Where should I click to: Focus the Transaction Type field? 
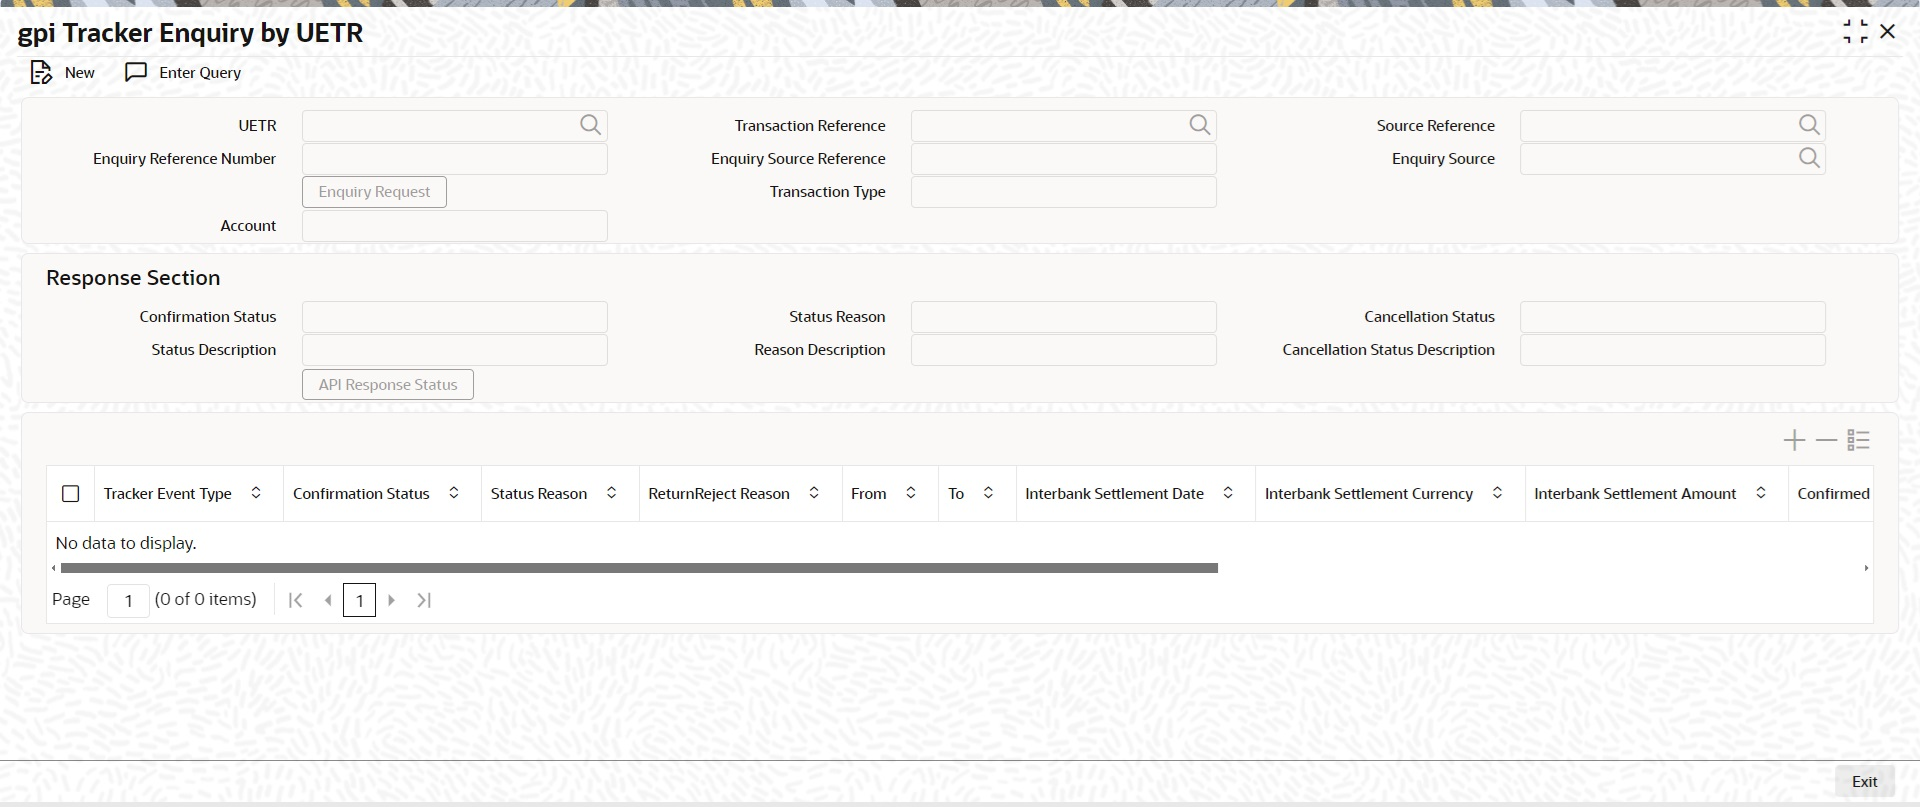1064,192
